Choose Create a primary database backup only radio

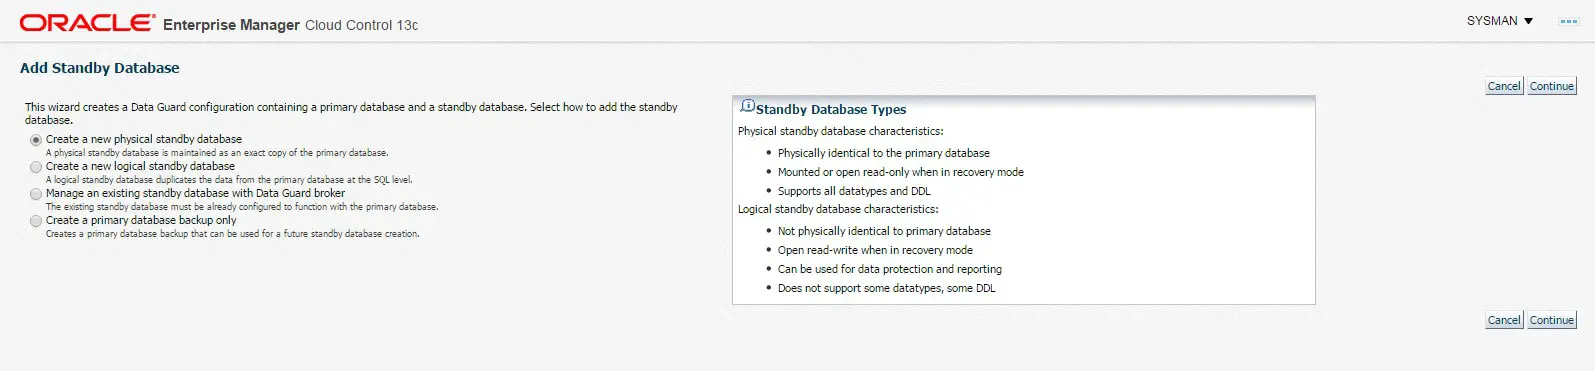[36, 221]
